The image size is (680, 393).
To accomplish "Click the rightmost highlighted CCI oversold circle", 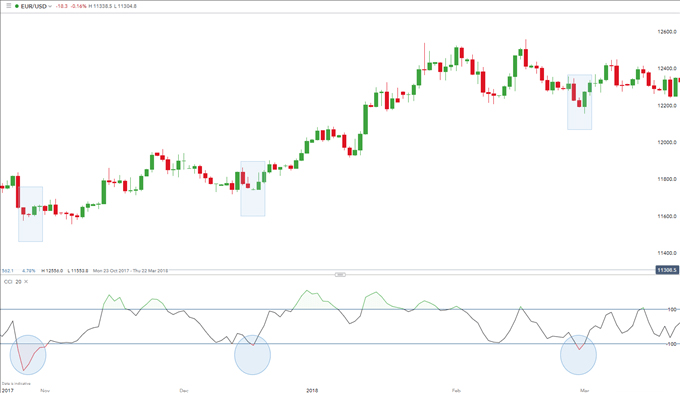I will pos(579,355).
